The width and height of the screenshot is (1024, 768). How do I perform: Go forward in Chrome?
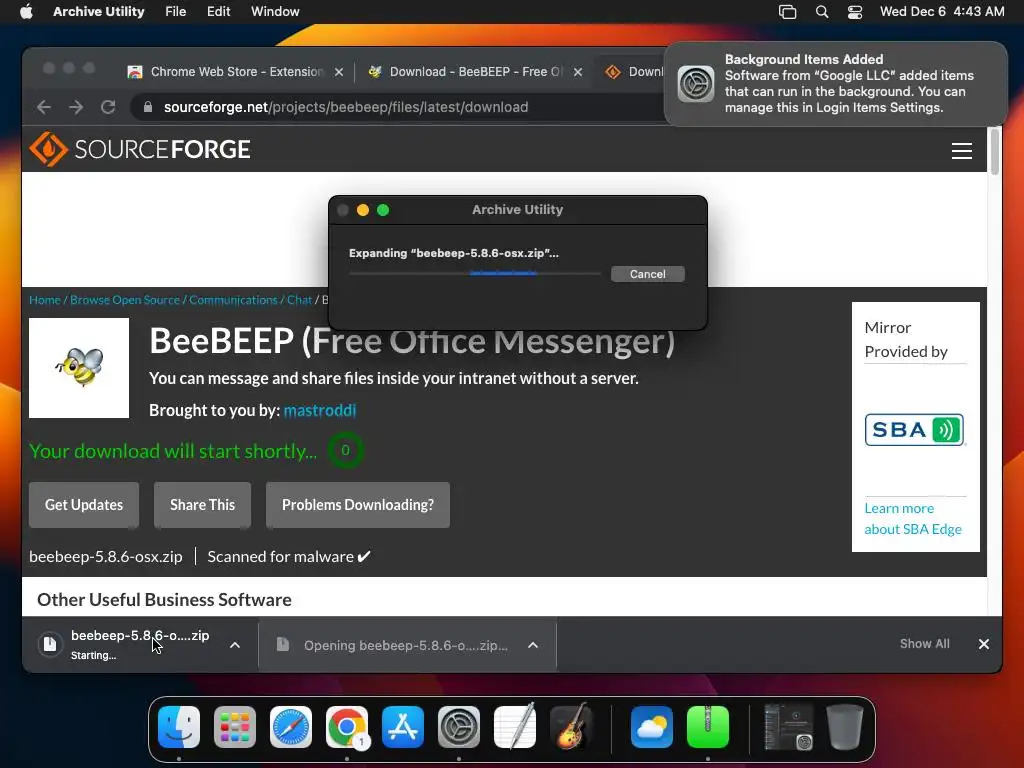76,107
